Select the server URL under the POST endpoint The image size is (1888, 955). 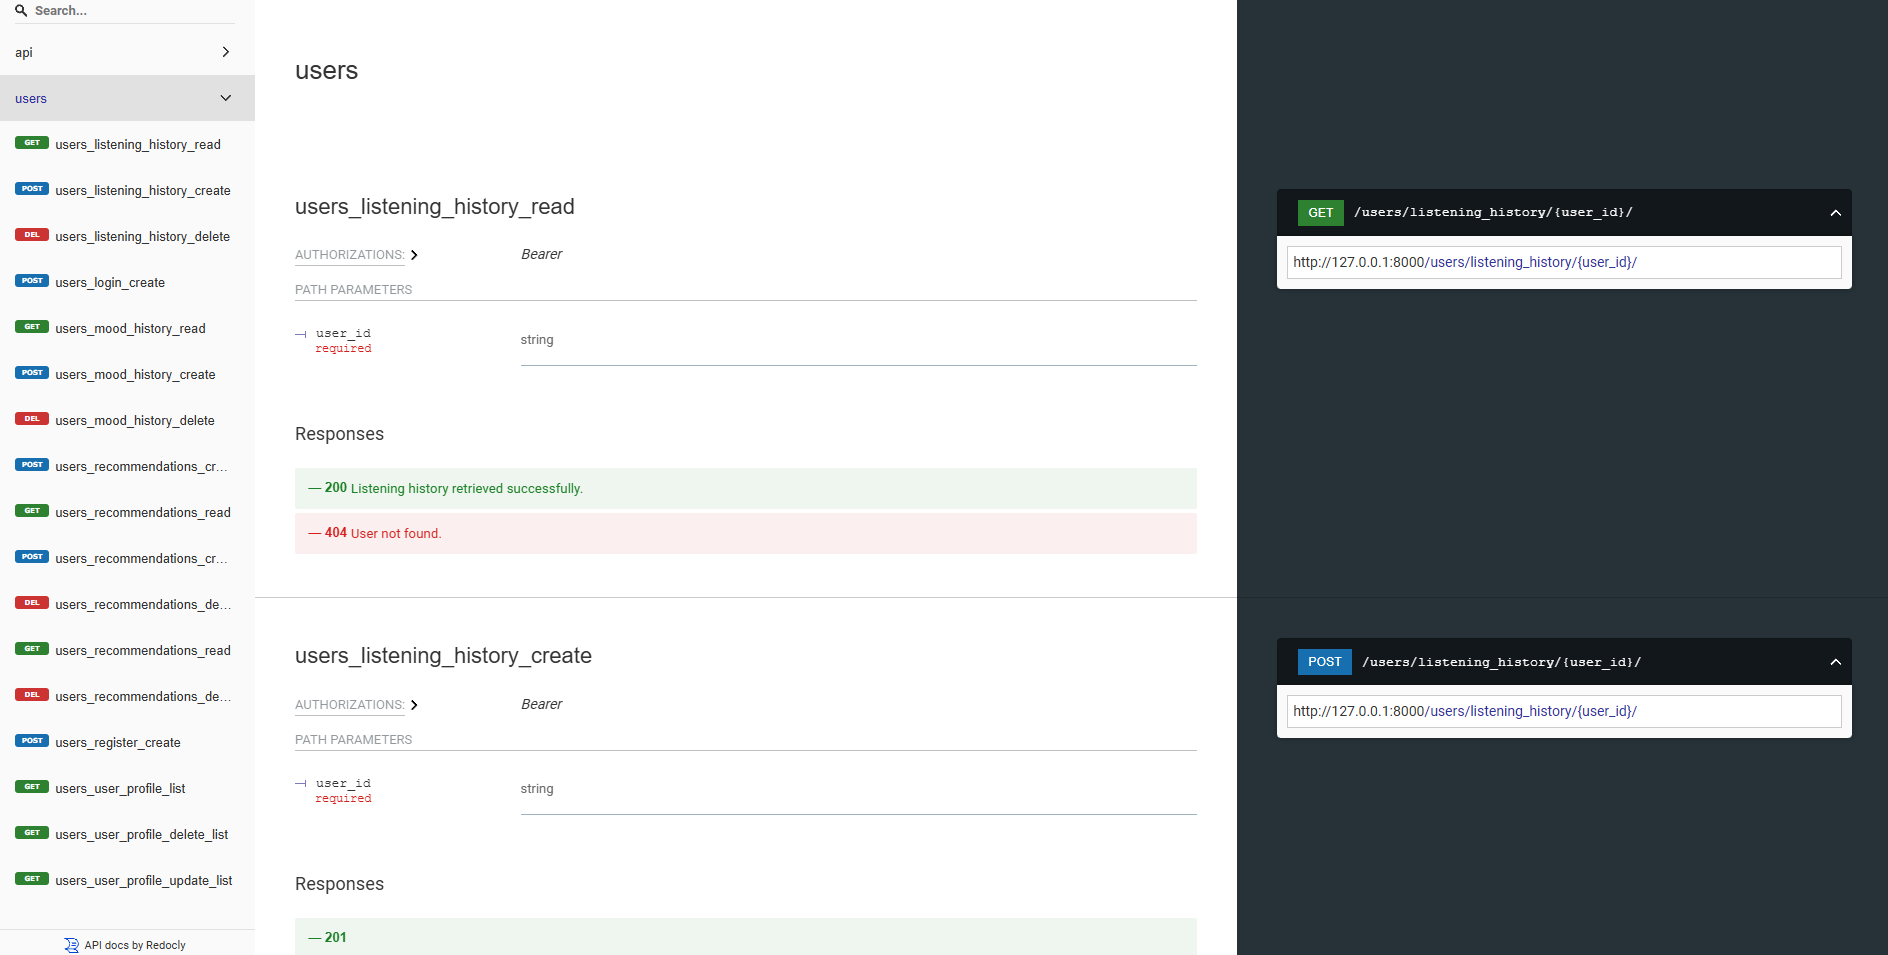pos(1564,711)
